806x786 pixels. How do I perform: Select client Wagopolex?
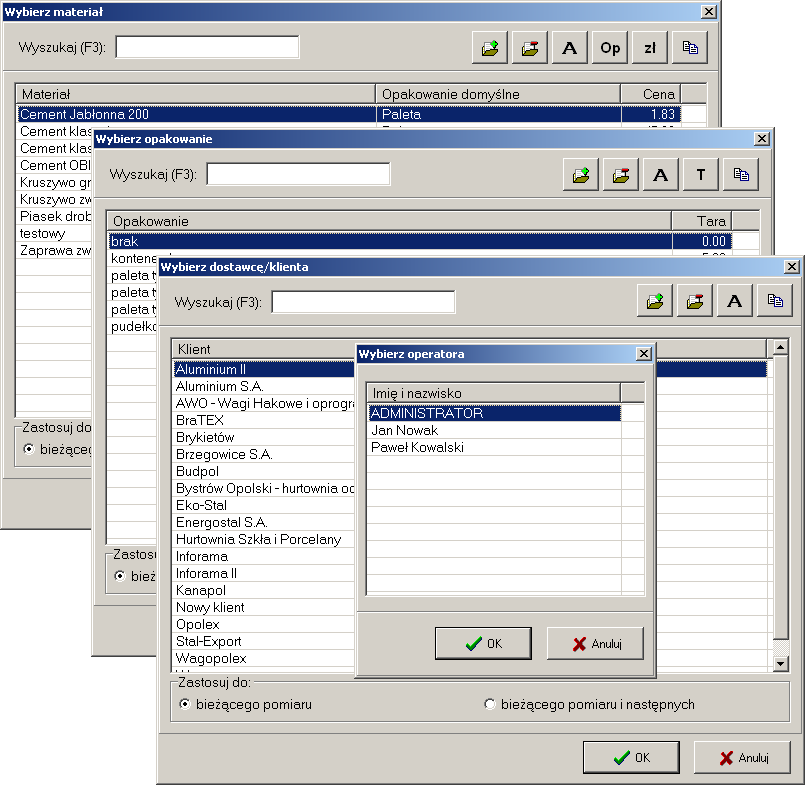point(264,657)
